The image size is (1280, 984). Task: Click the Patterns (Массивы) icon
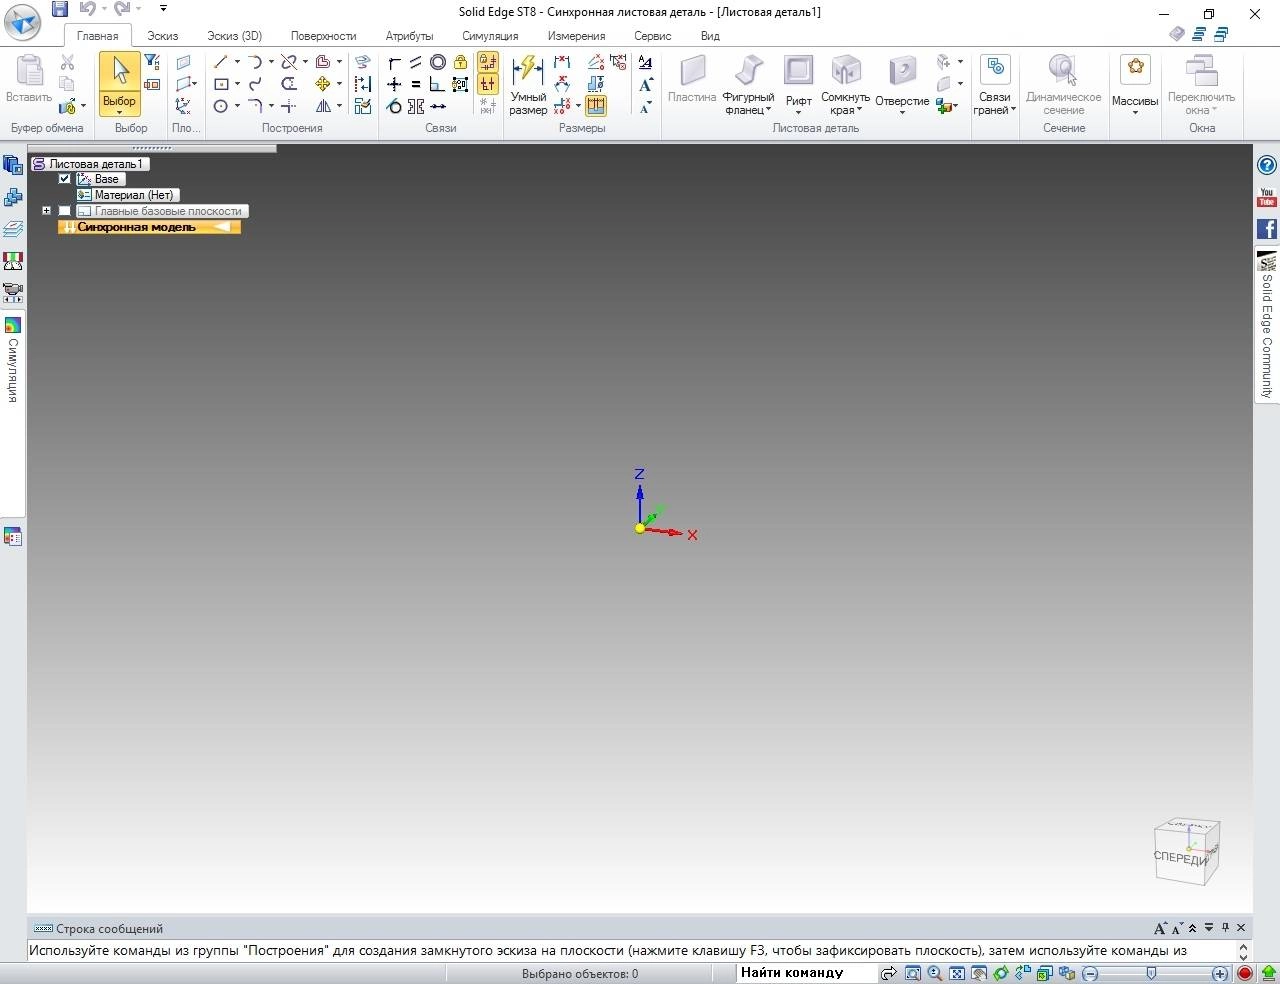tap(1135, 69)
